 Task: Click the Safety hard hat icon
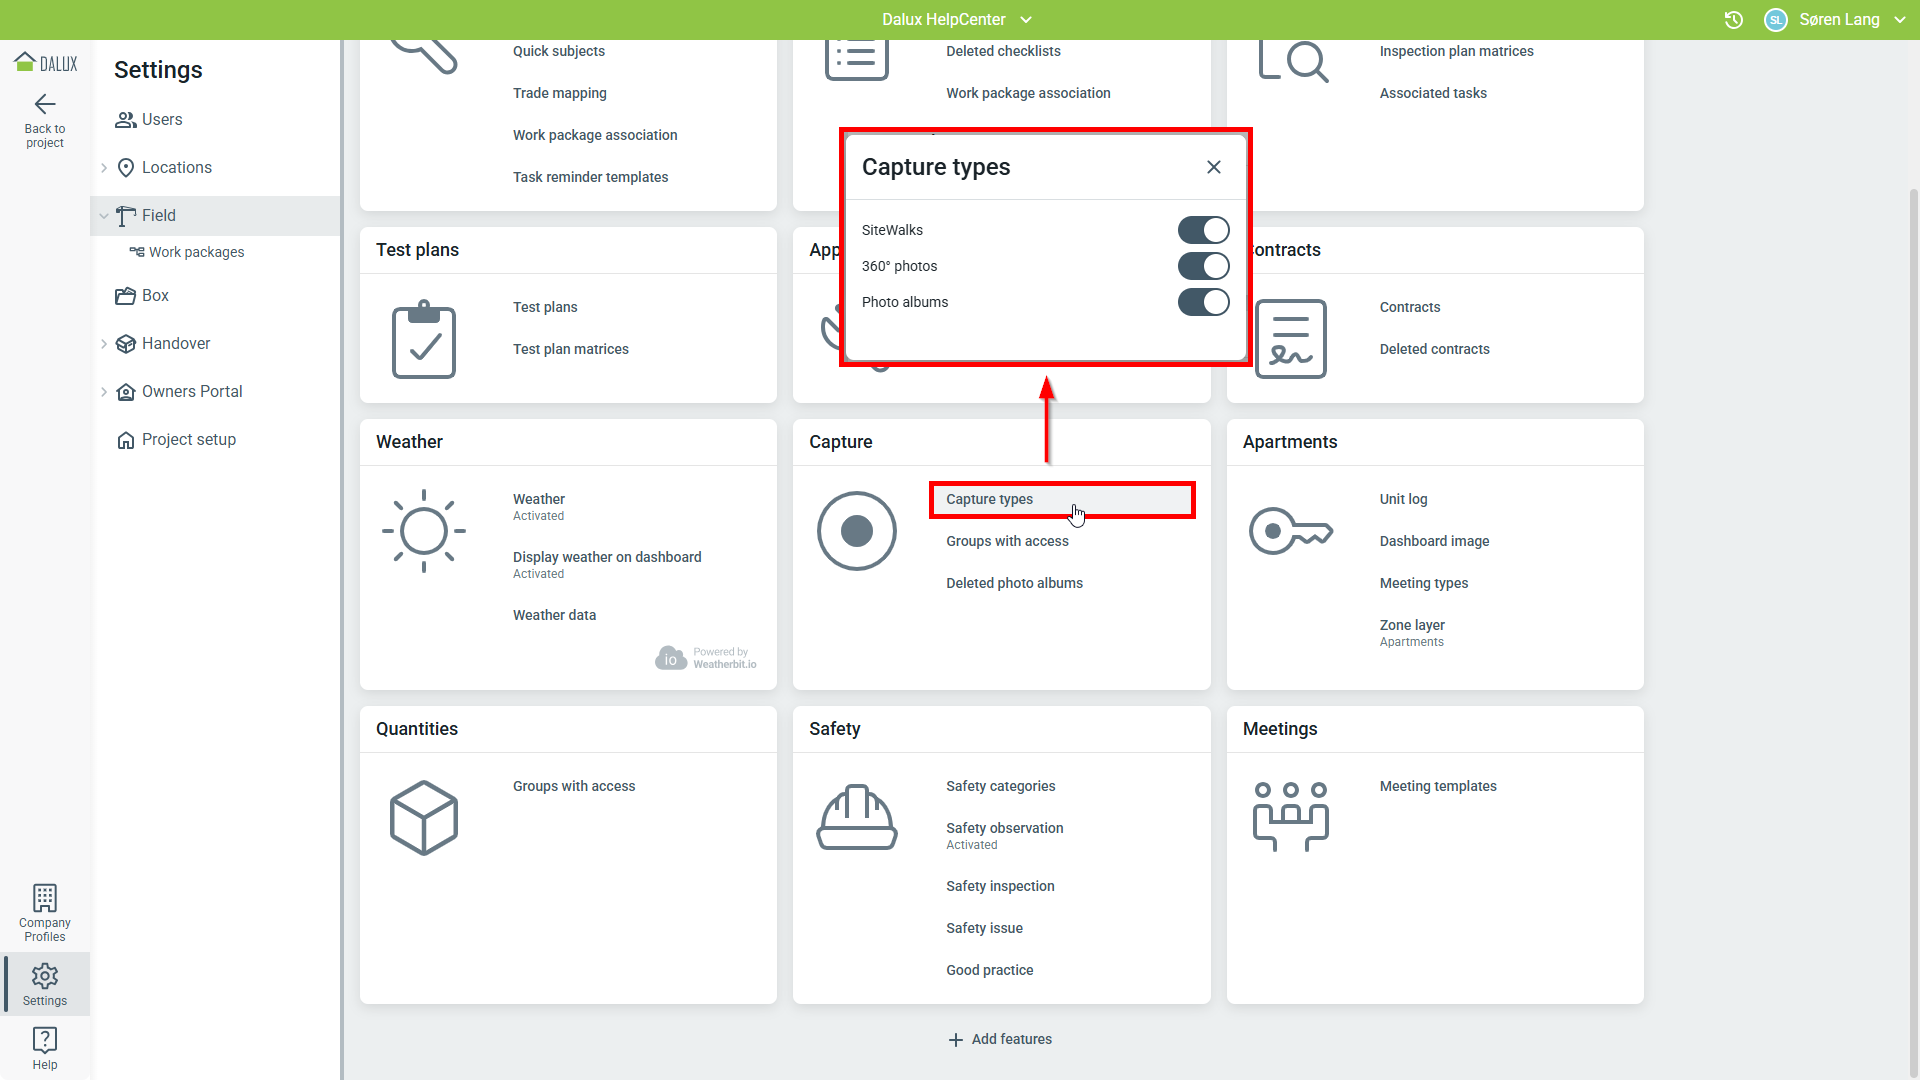(x=857, y=818)
